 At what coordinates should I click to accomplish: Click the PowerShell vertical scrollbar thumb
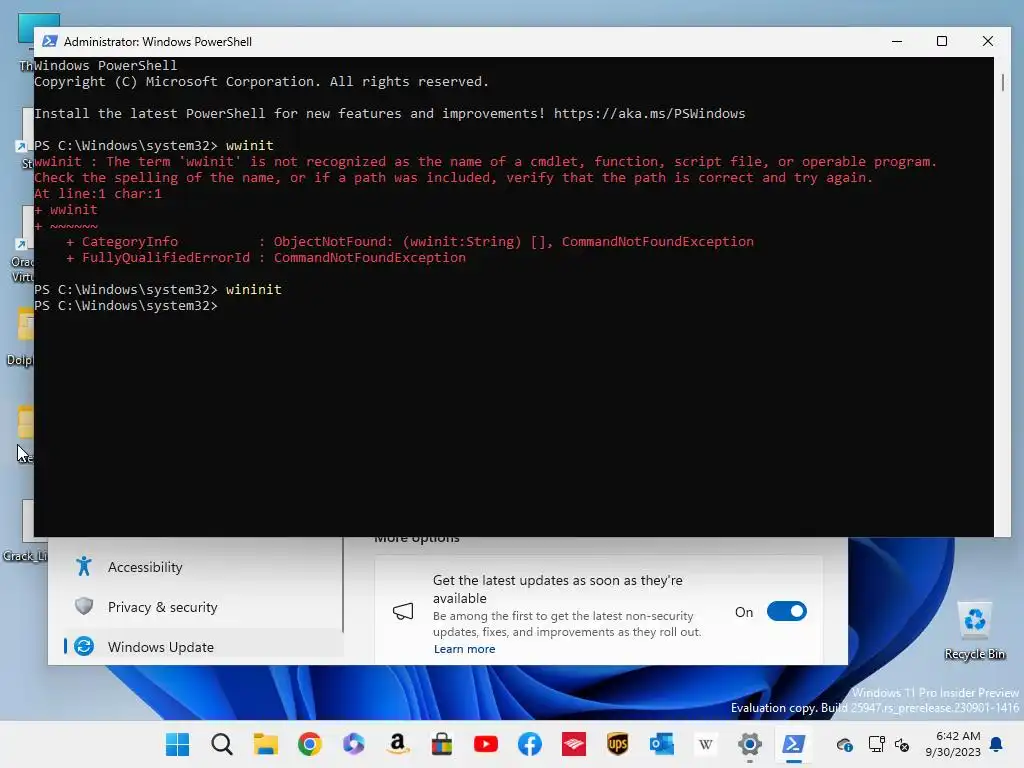(x=1002, y=82)
